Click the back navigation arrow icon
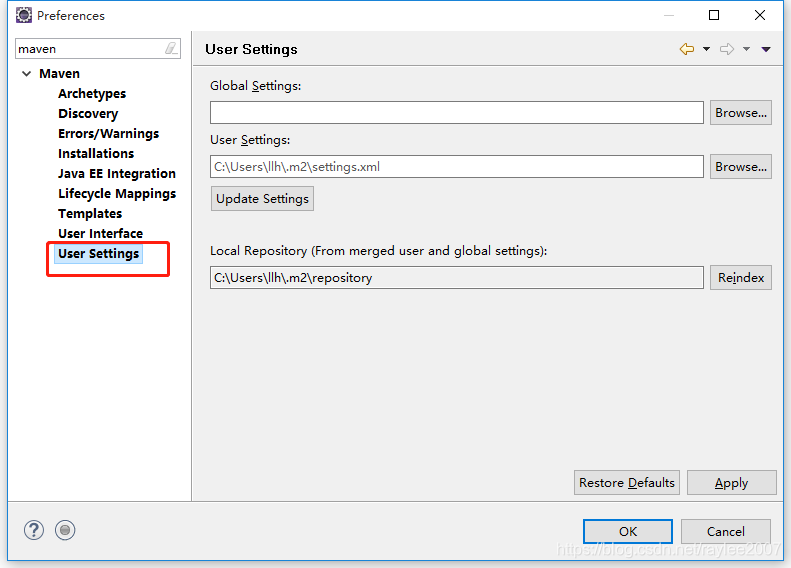 click(x=687, y=49)
